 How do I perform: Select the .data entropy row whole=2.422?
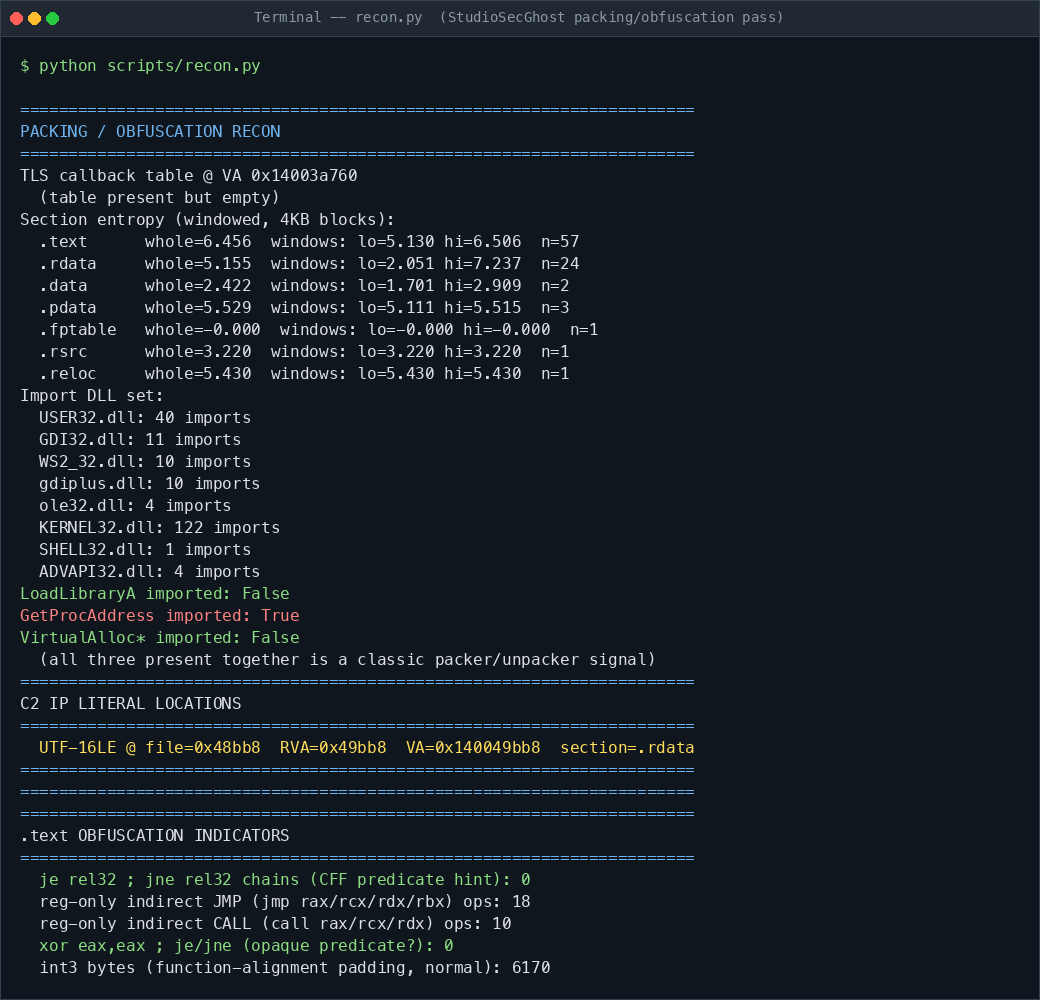304,285
